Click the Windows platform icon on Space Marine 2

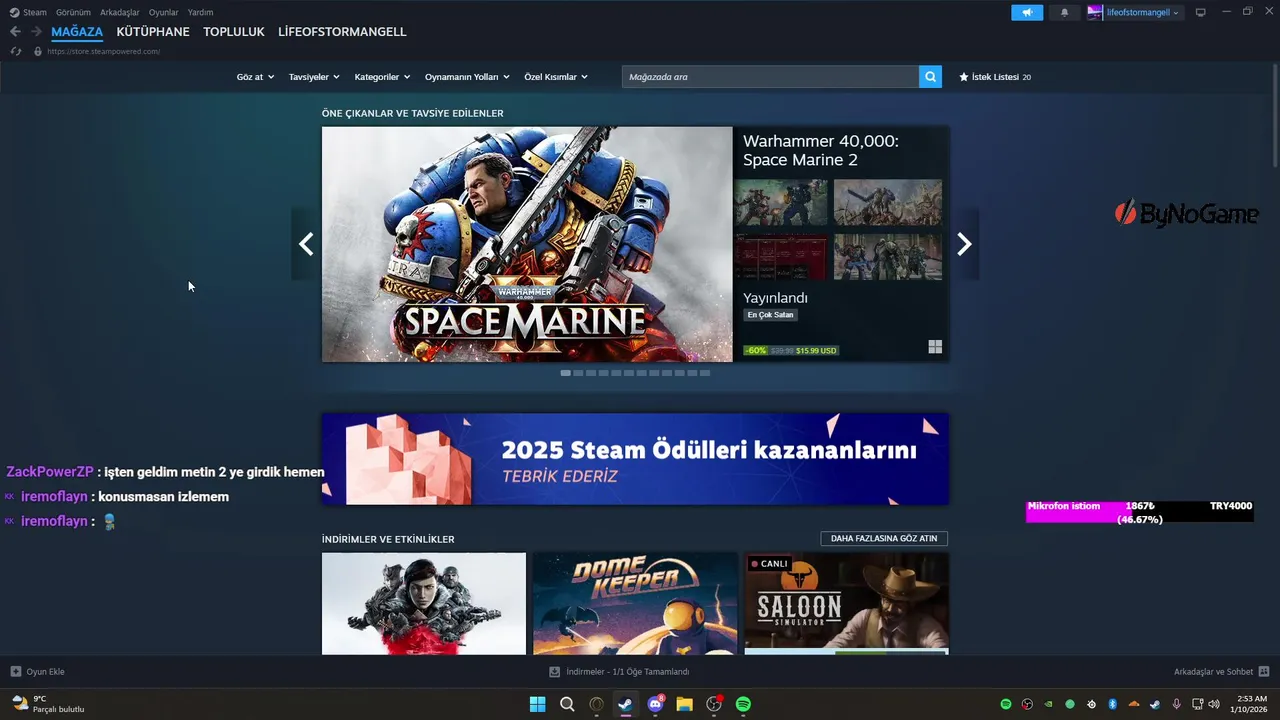pyautogui.click(x=935, y=347)
